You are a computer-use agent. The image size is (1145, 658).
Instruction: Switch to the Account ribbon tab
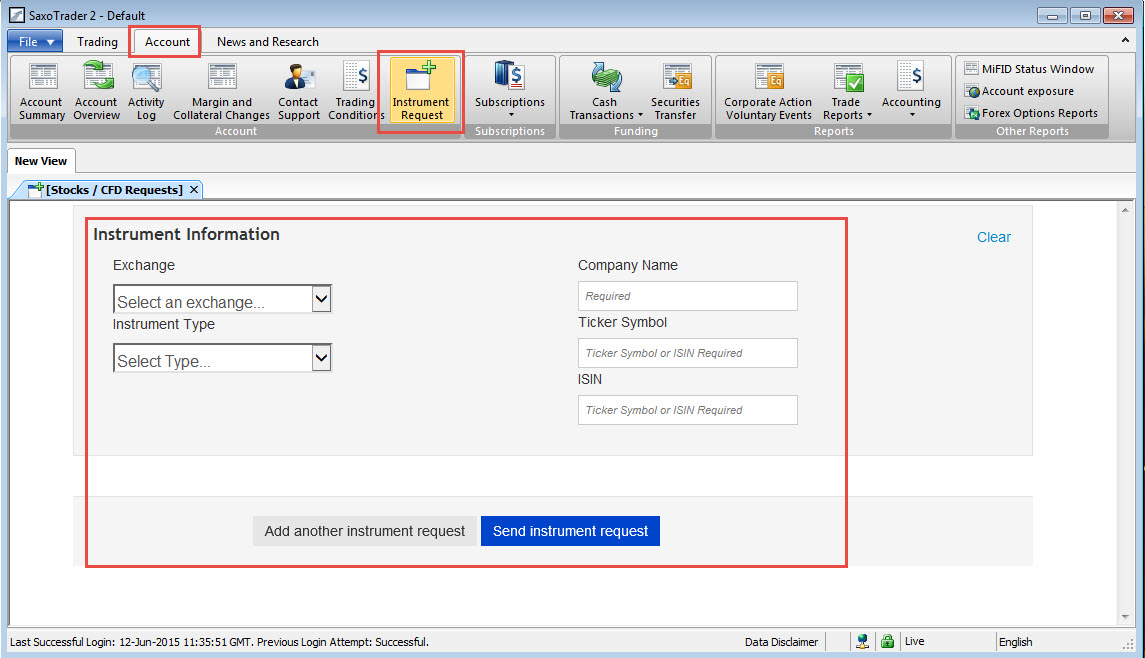click(167, 42)
